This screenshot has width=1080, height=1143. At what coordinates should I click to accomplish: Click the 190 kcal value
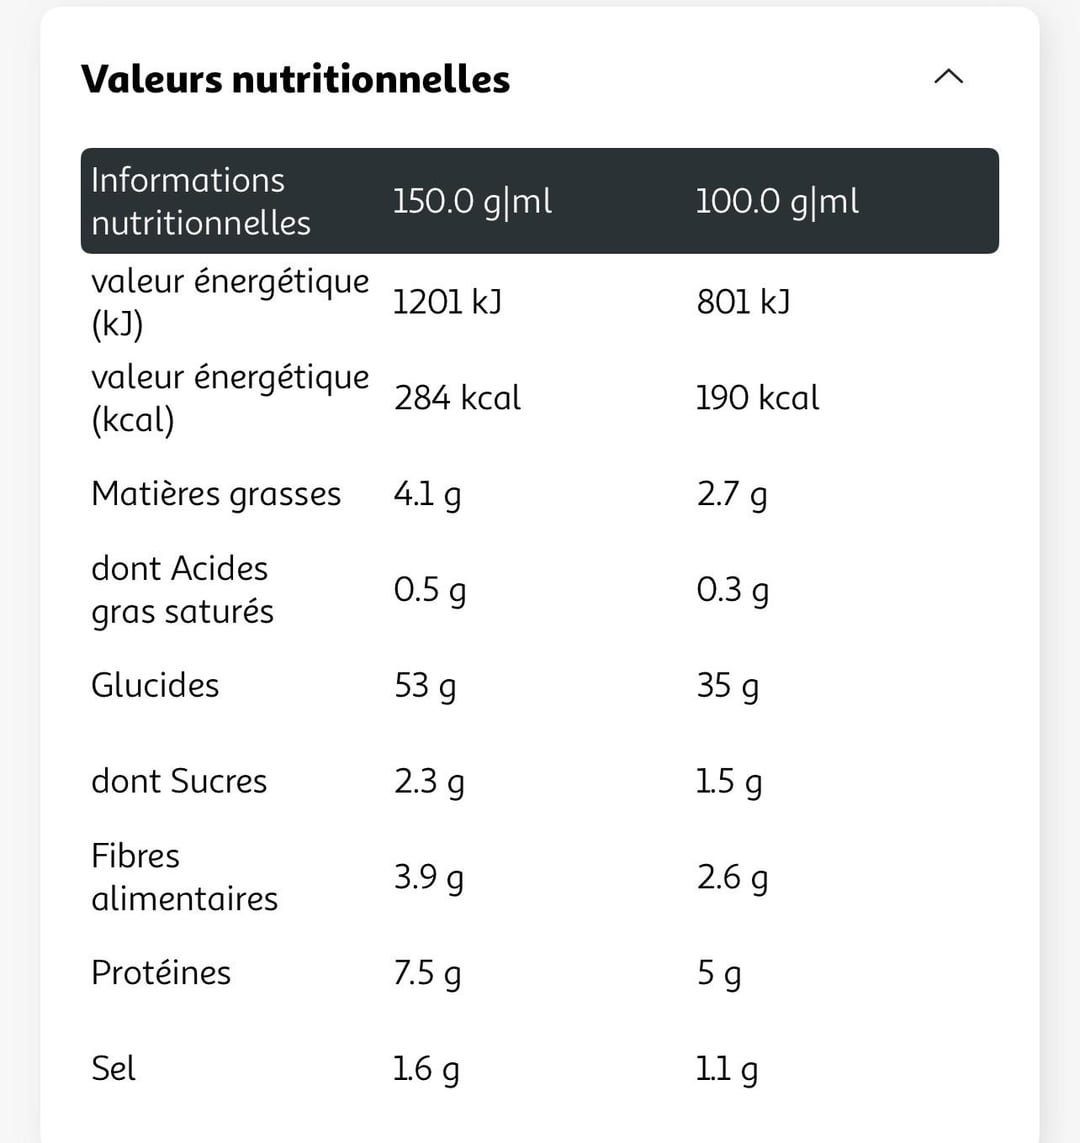click(758, 398)
